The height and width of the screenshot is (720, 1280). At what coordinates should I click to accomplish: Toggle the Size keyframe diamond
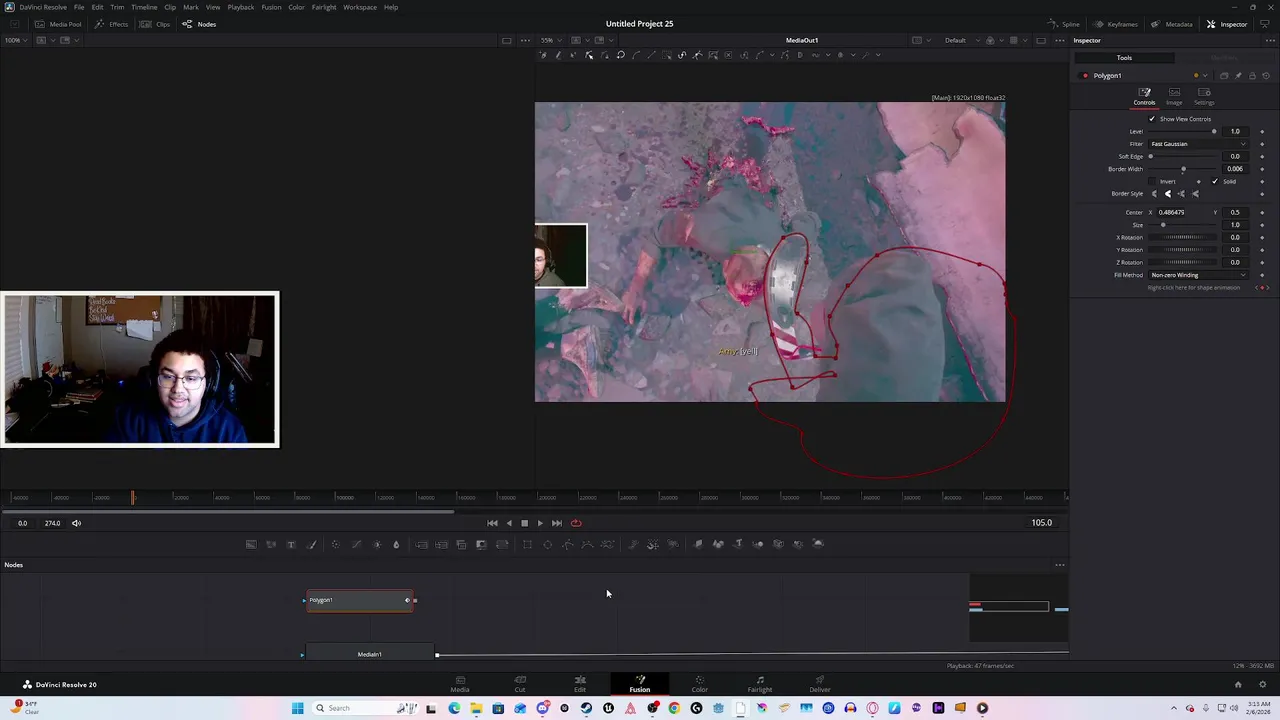point(1262,225)
